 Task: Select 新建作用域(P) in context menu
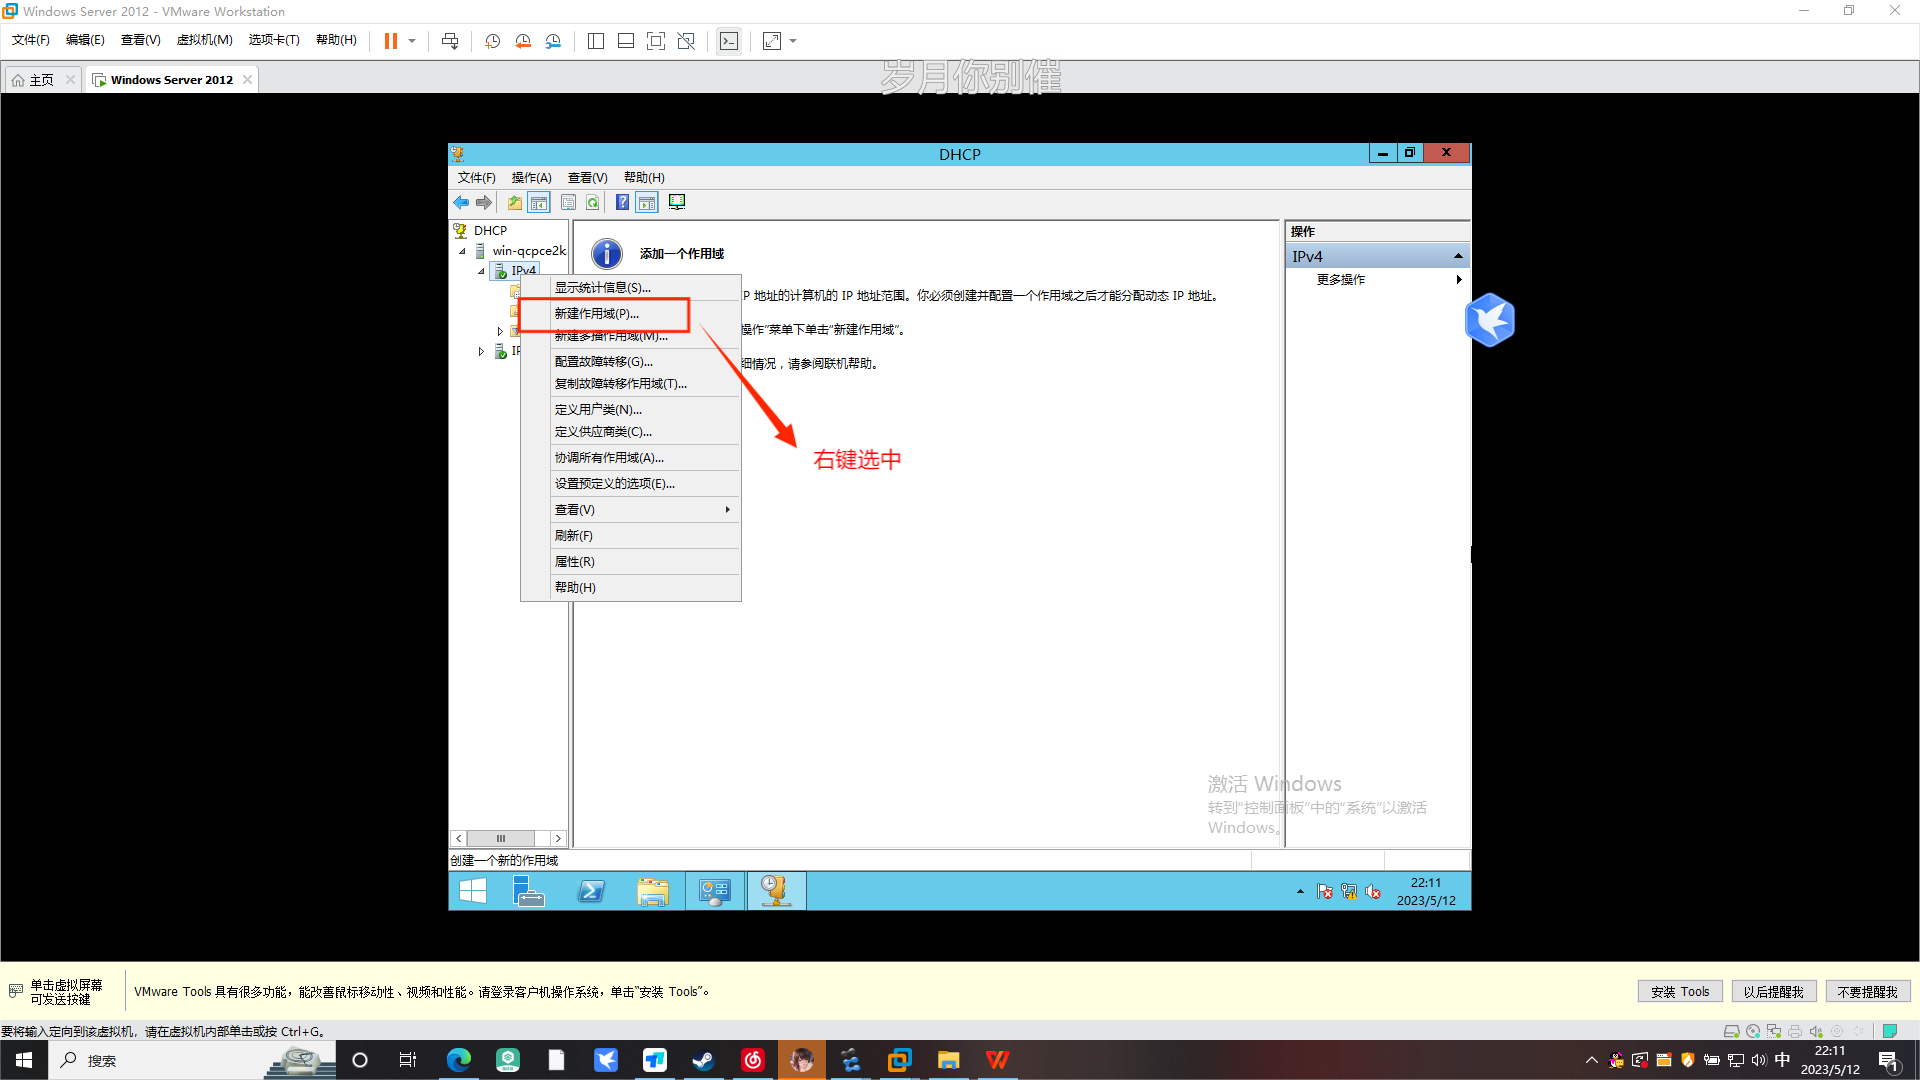(597, 314)
